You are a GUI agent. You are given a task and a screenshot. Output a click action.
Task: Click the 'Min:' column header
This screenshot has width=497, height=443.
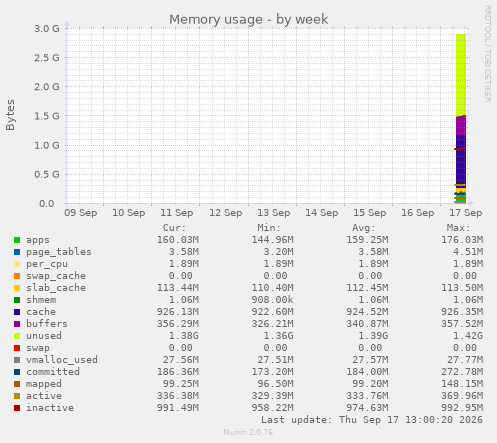(x=269, y=228)
